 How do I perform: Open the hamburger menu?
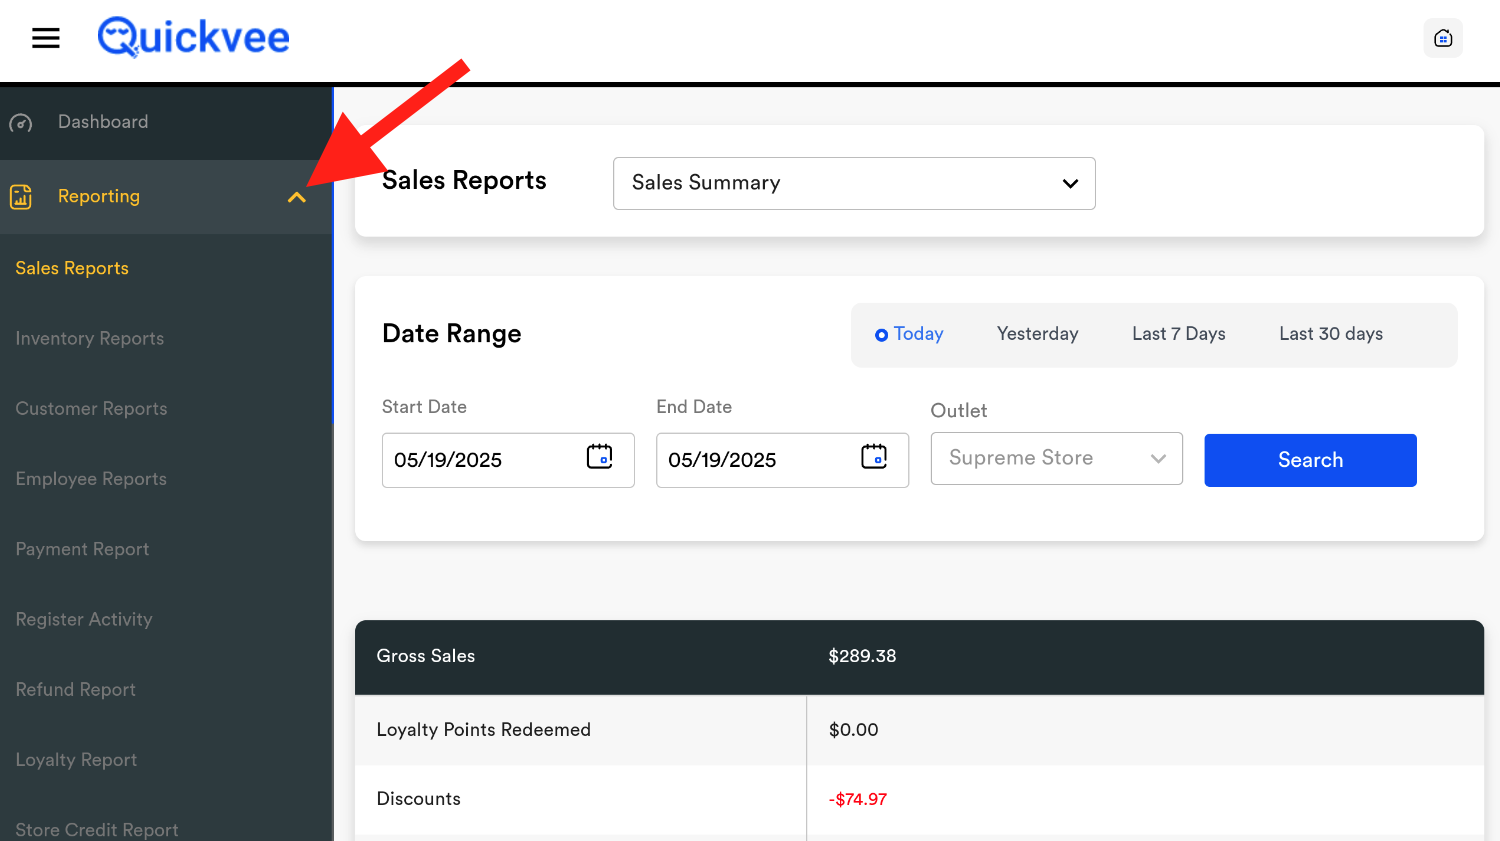(46, 38)
